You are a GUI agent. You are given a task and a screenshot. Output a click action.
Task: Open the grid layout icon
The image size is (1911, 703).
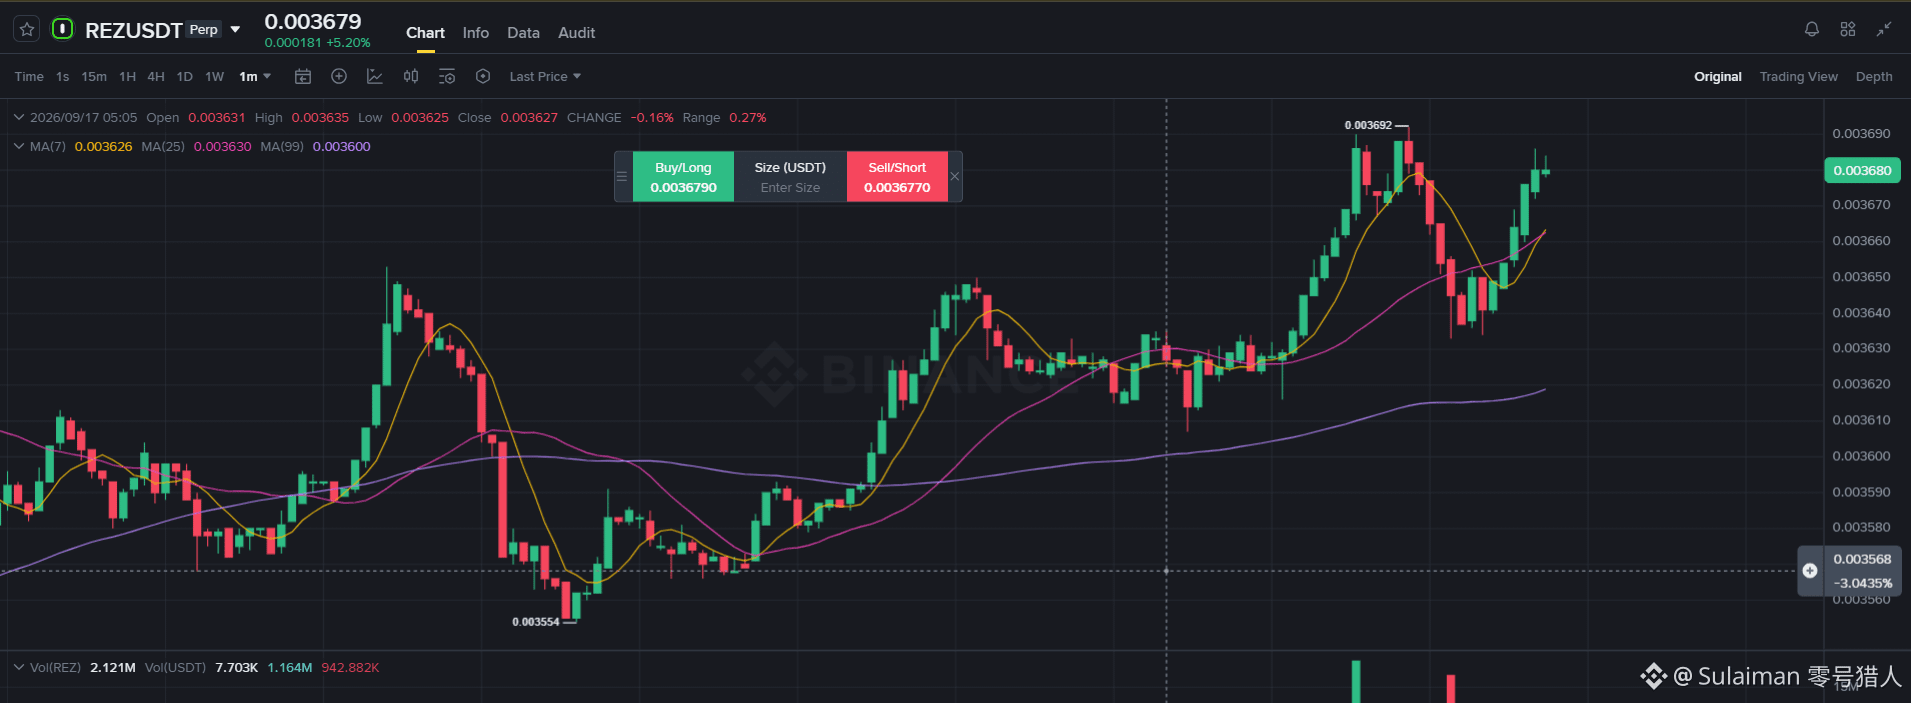(x=1847, y=29)
